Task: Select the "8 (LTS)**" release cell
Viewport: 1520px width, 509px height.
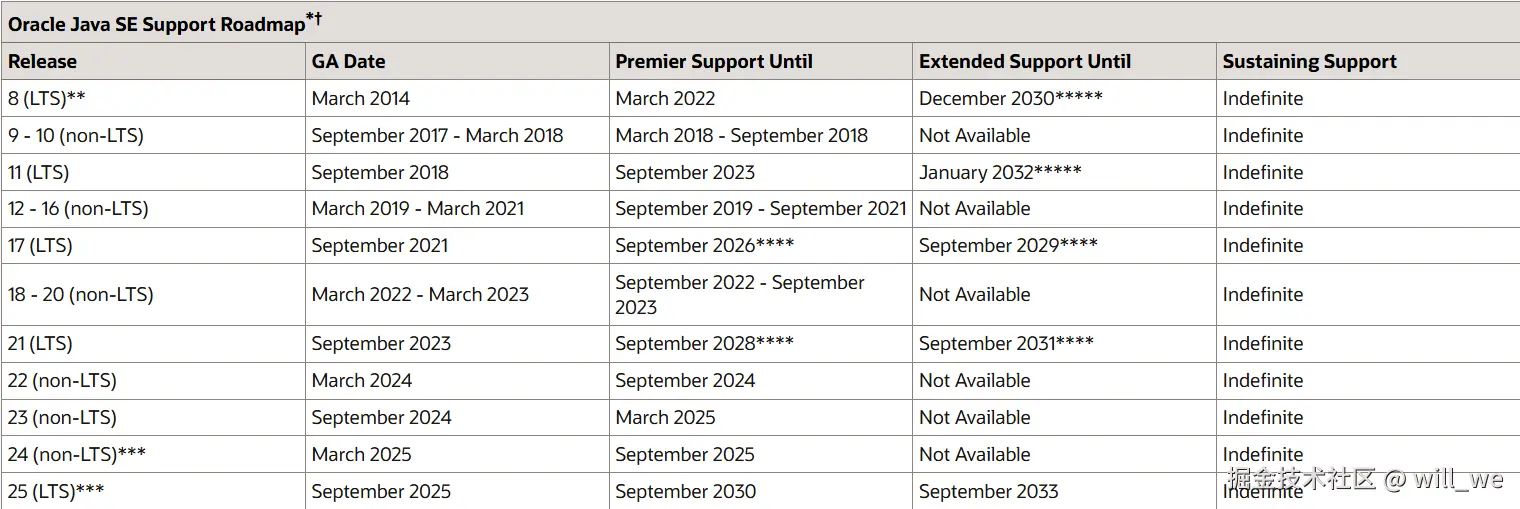Action: (x=45, y=98)
